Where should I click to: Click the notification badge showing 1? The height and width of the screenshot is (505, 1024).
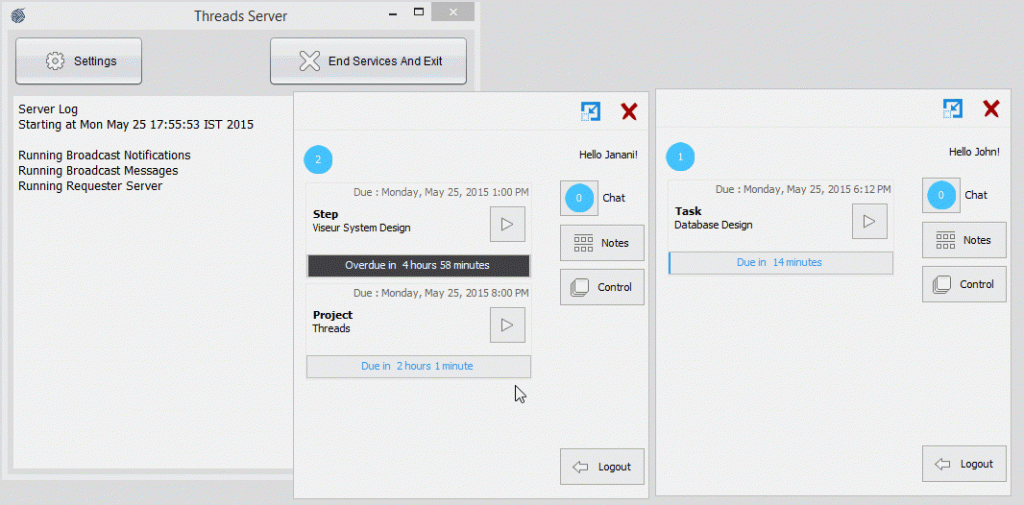pyautogui.click(x=681, y=157)
